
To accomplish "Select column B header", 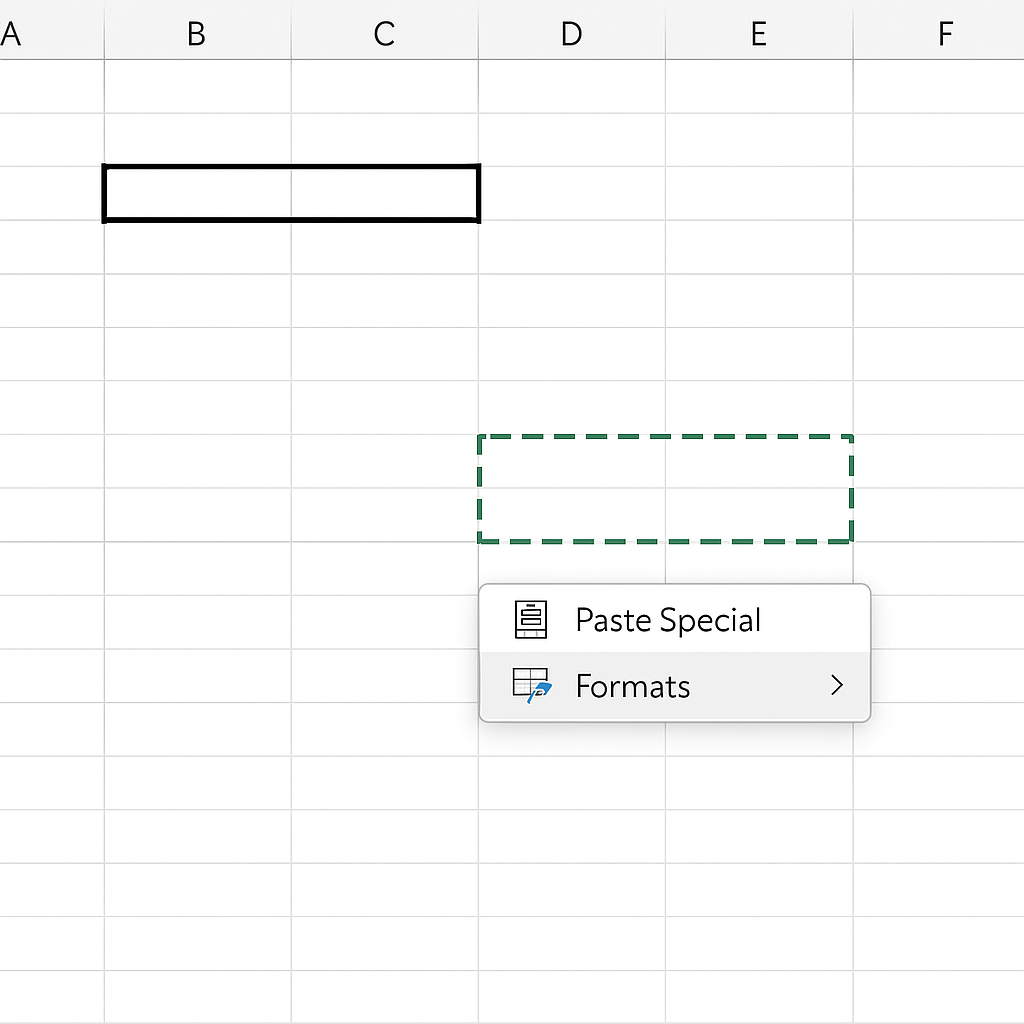I will pyautogui.click(x=197, y=34).
